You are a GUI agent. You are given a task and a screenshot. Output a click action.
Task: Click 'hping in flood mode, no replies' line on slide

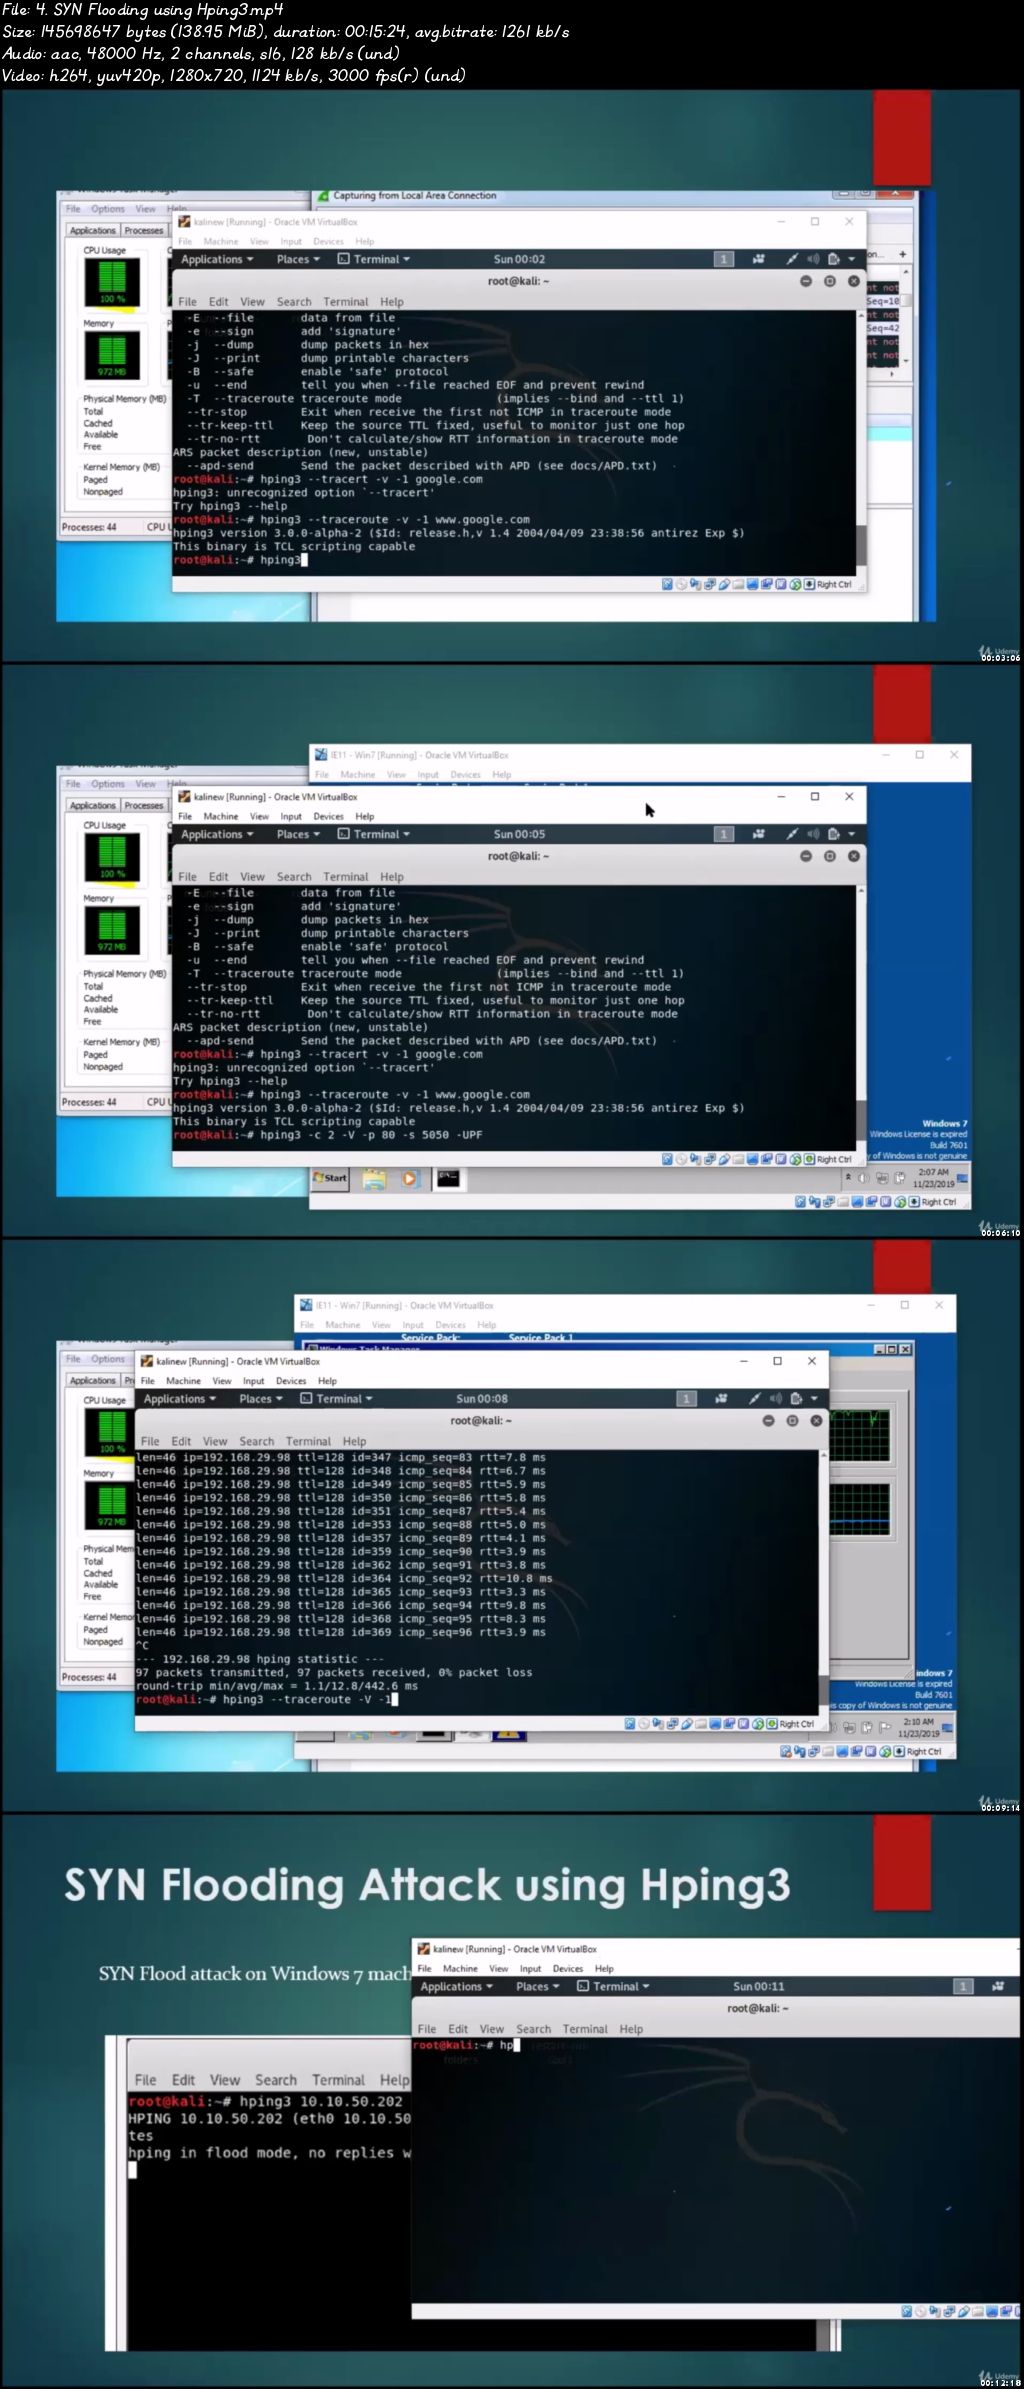pyautogui.click(x=269, y=2152)
